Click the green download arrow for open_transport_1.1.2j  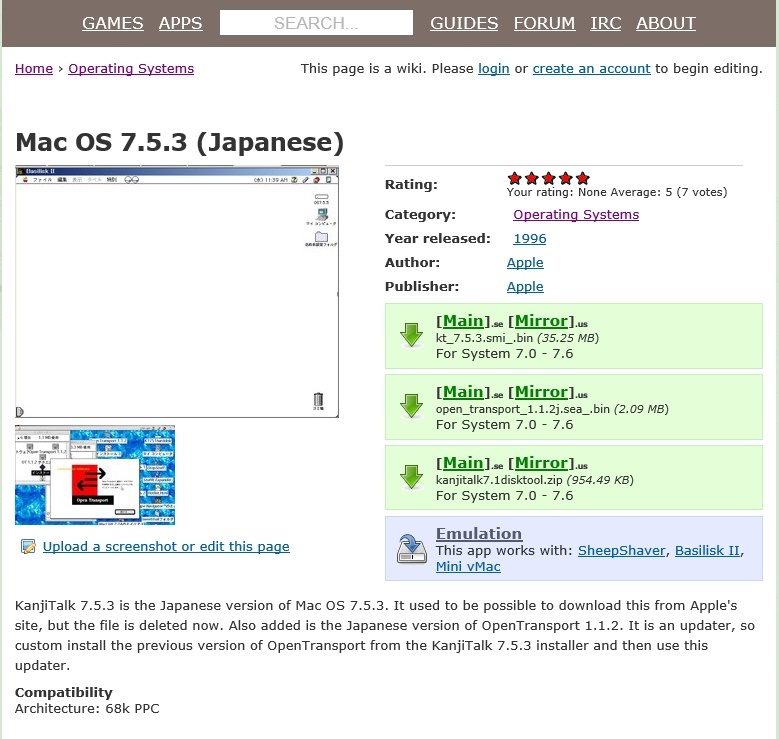(x=411, y=406)
